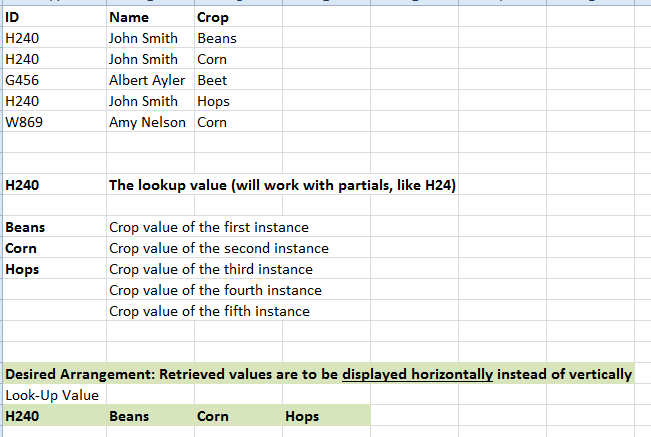Click 'Crop value of the third instance' cell
651x437 pixels.
coord(211,269)
